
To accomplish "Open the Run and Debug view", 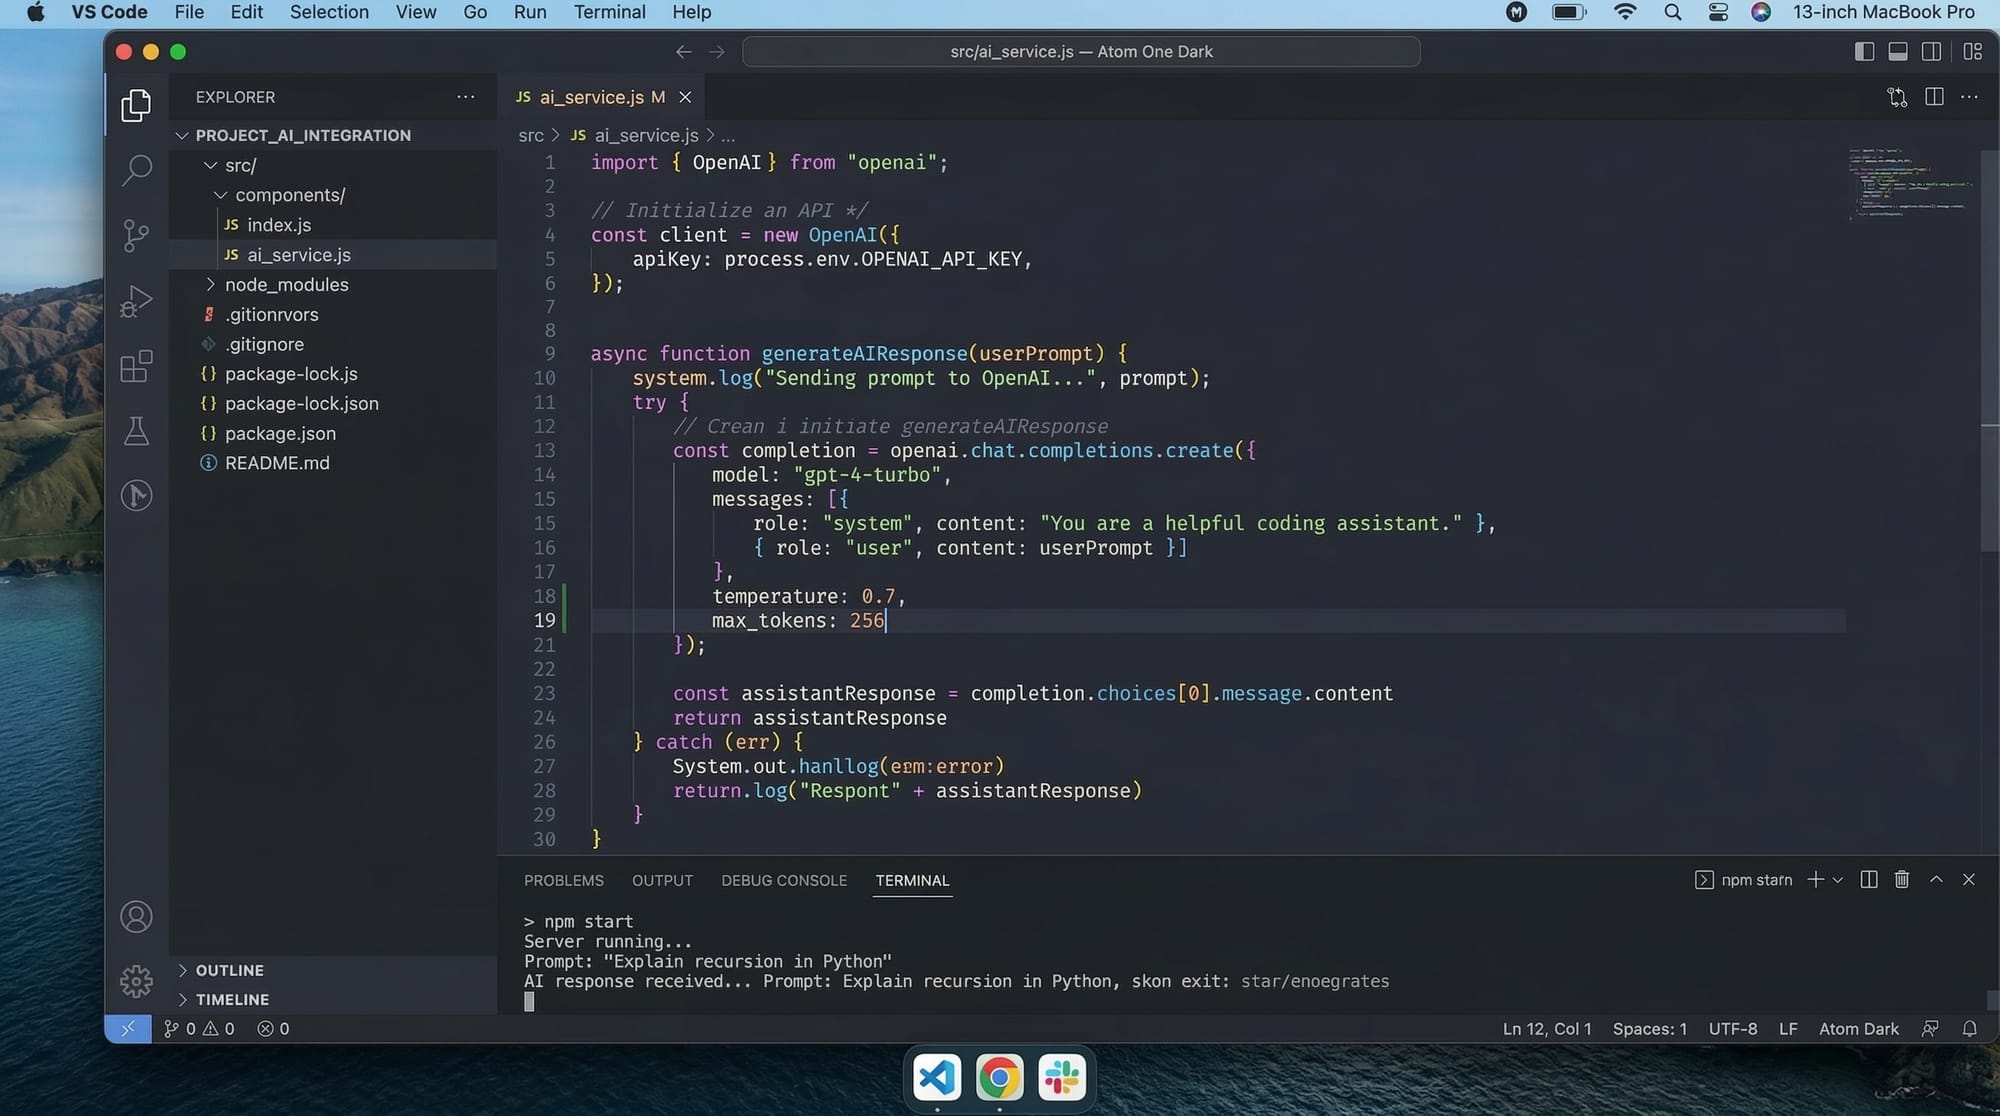I will [x=136, y=301].
